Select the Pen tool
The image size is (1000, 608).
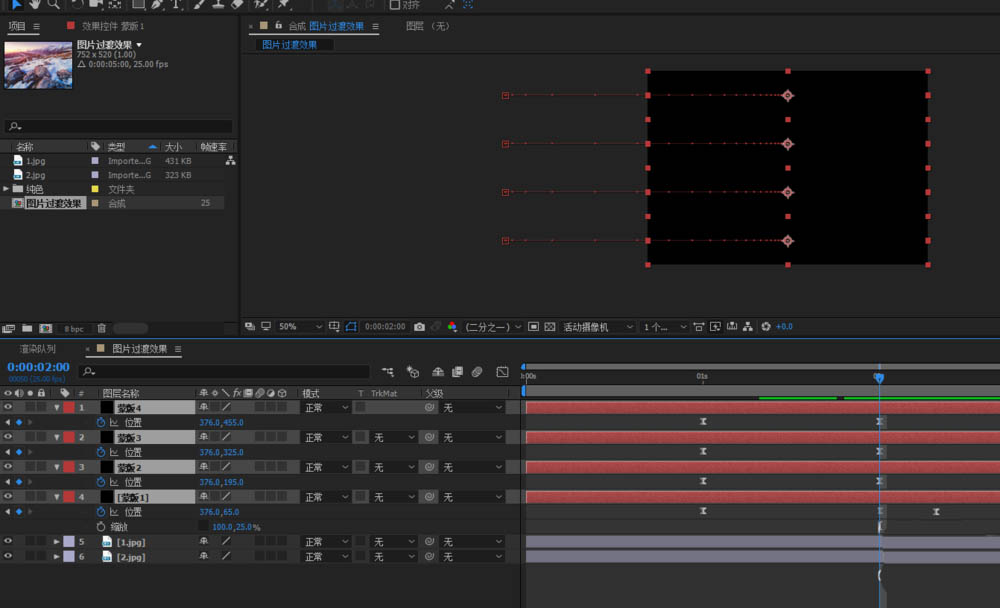(156, 4)
